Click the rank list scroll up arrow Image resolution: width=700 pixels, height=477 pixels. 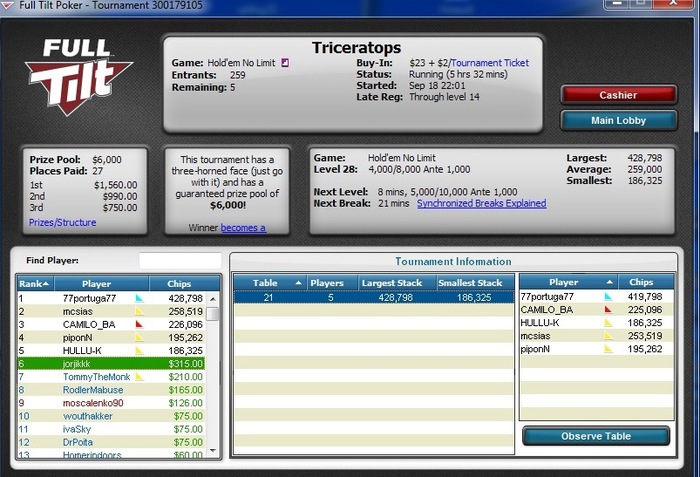[x=213, y=299]
